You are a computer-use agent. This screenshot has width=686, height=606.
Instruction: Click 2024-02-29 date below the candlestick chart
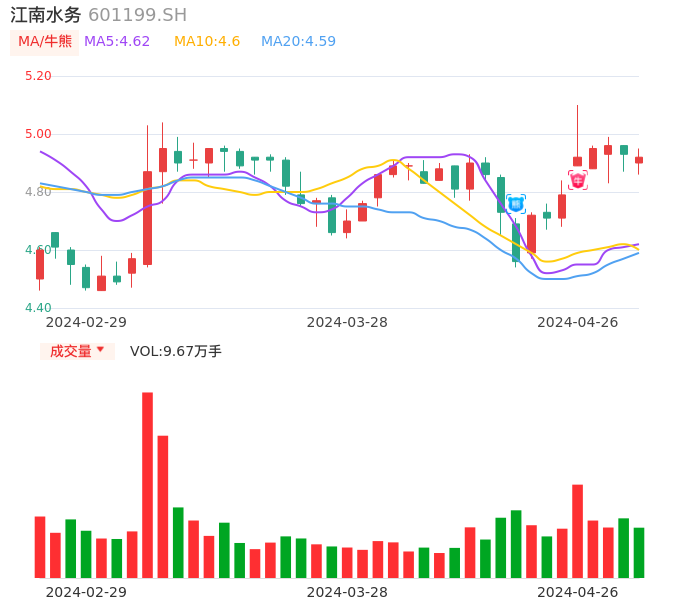(86, 322)
